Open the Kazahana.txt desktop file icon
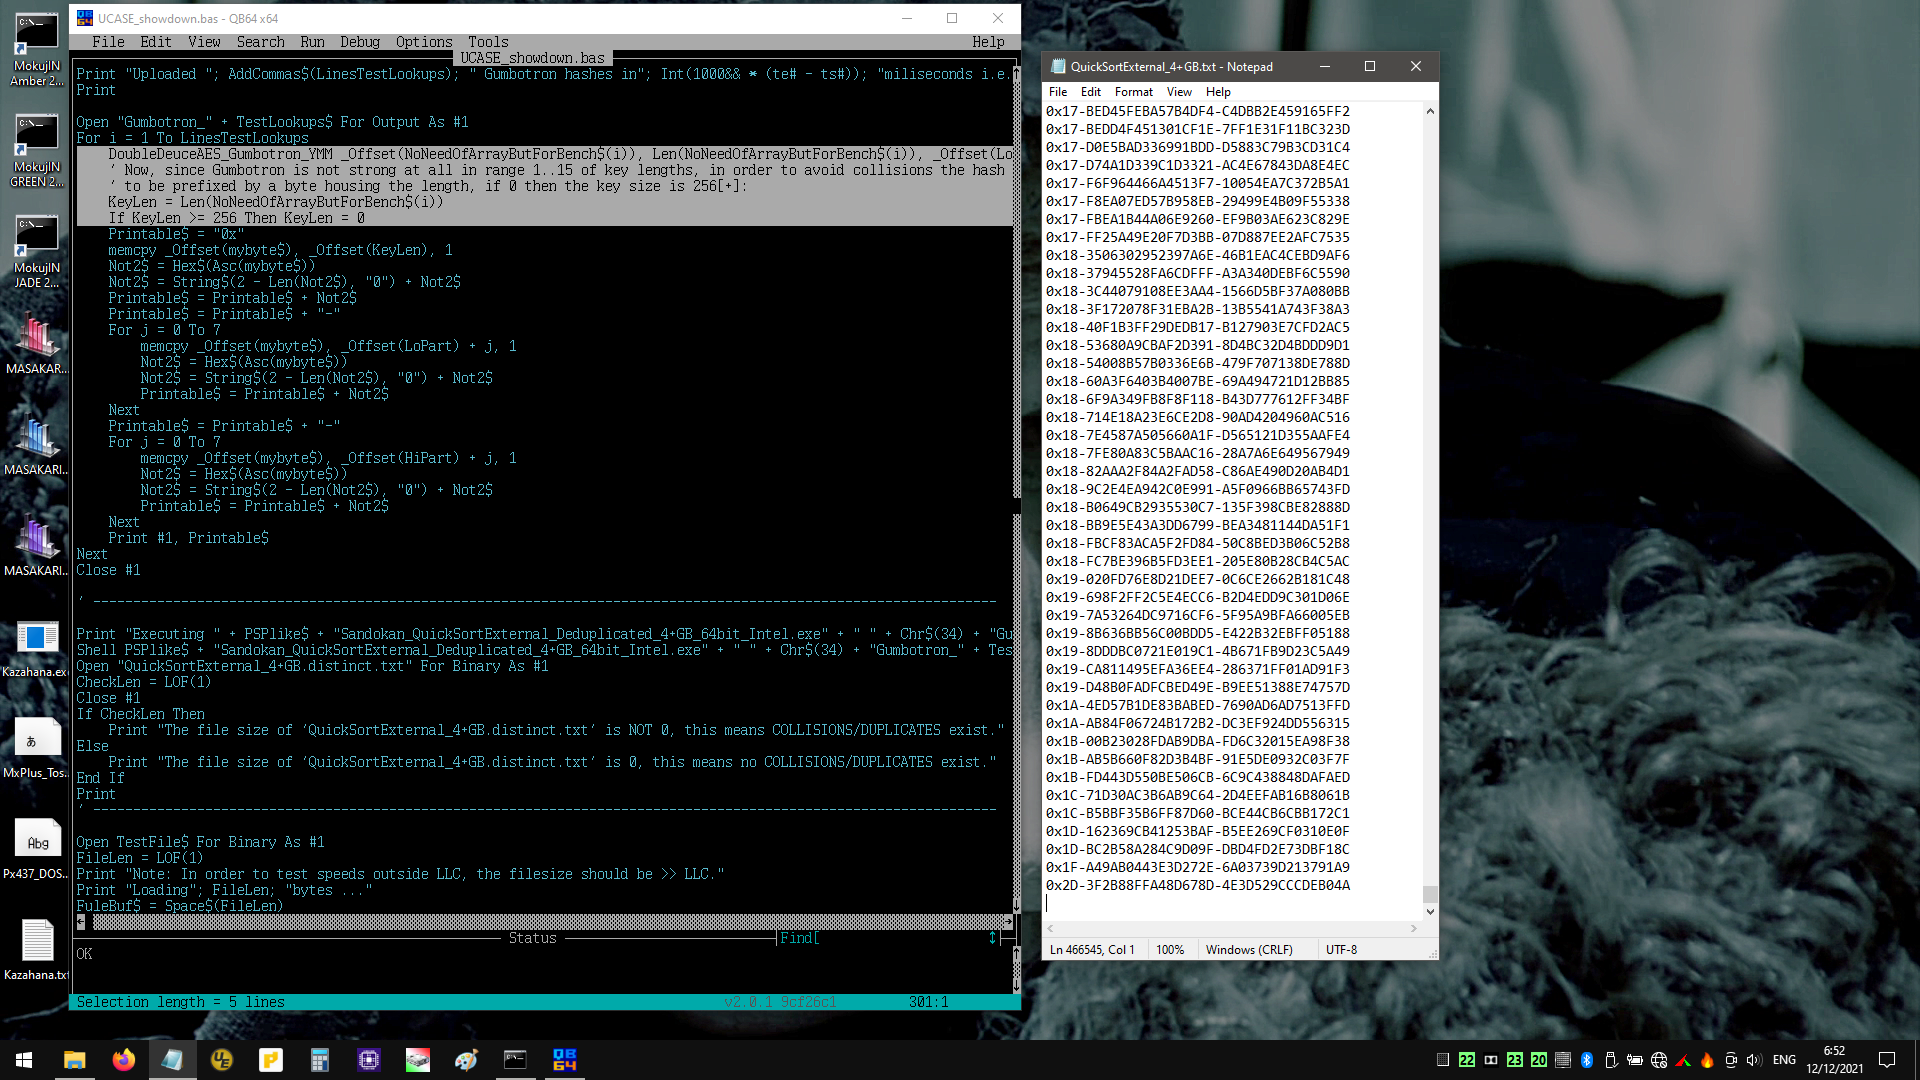Image resolution: width=1920 pixels, height=1080 pixels. point(37,949)
